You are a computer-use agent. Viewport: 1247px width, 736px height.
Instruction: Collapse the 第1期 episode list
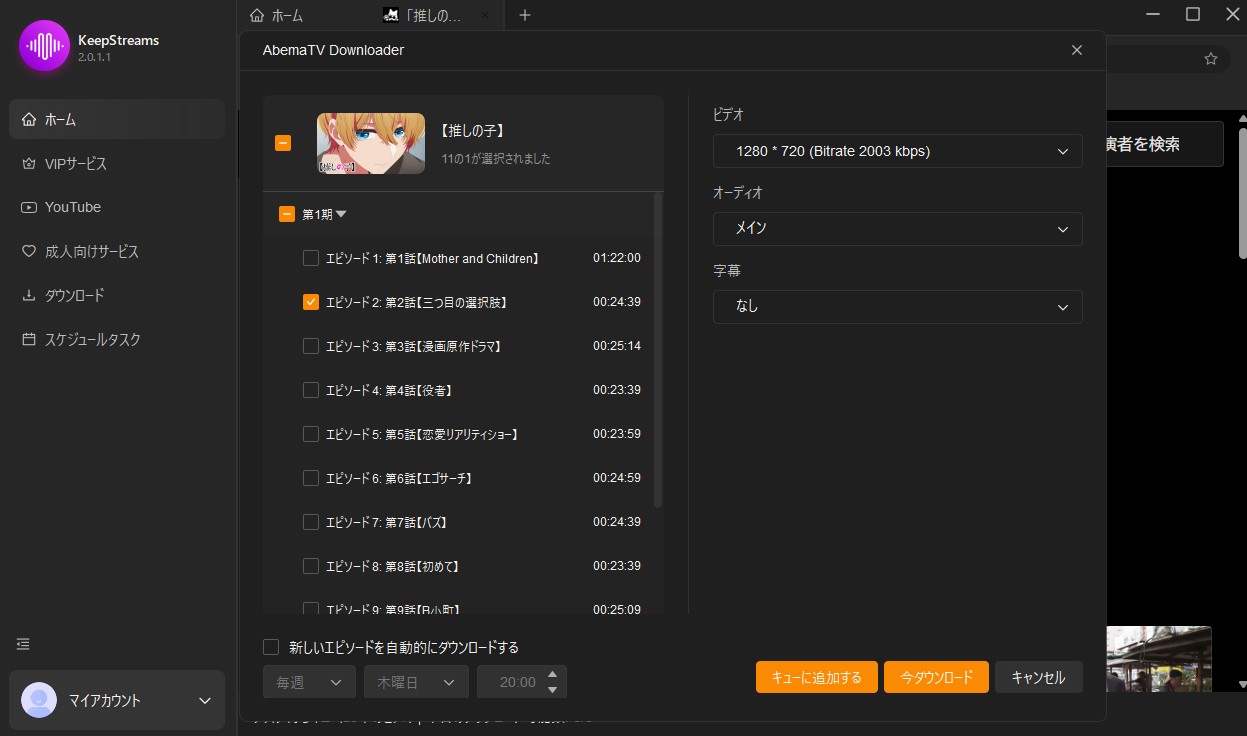click(341, 213)
